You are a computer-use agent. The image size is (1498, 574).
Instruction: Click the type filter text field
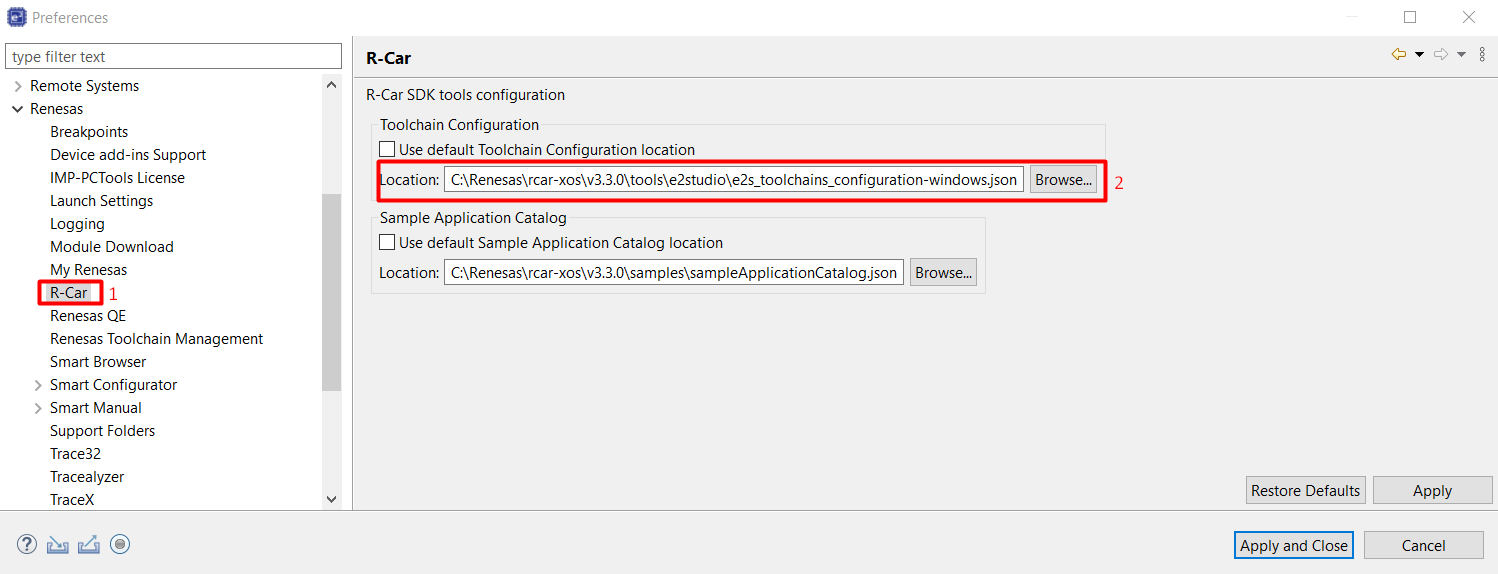[x=174, y=57]
